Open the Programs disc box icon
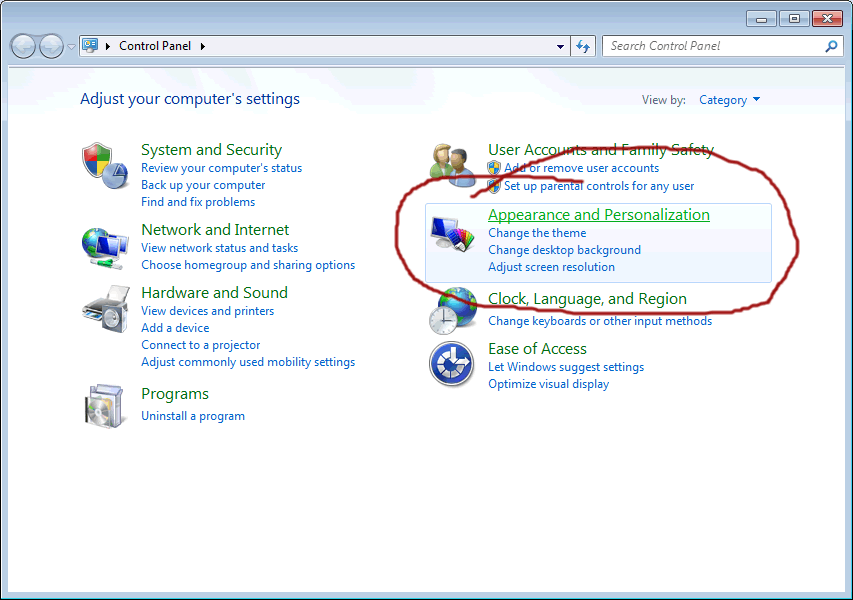 pos(104,406)
